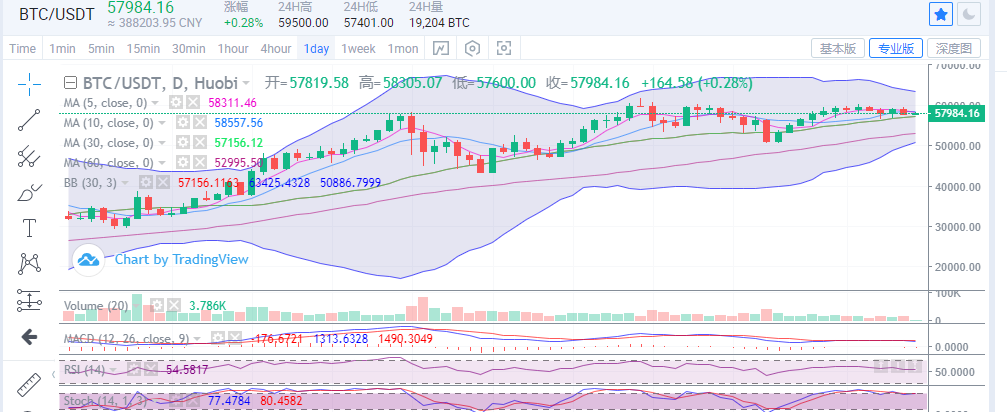Remove the MACD indicator
Image resolution: width=1007 pixels, height=412 pixels.
234,338
